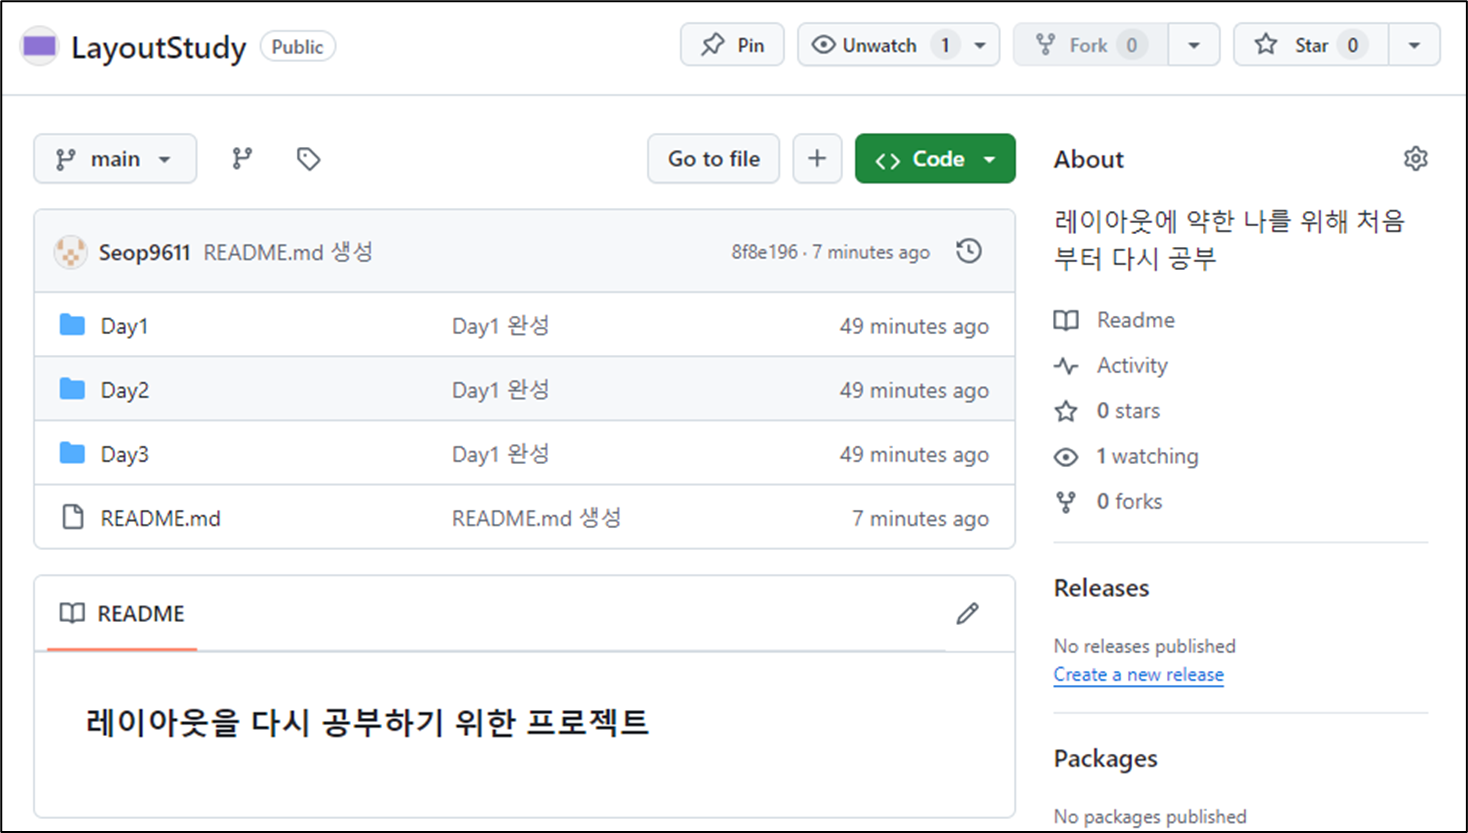This screenshot has height=833, width=1468.
Task: Star the repository
Action: pos(1311,45)
